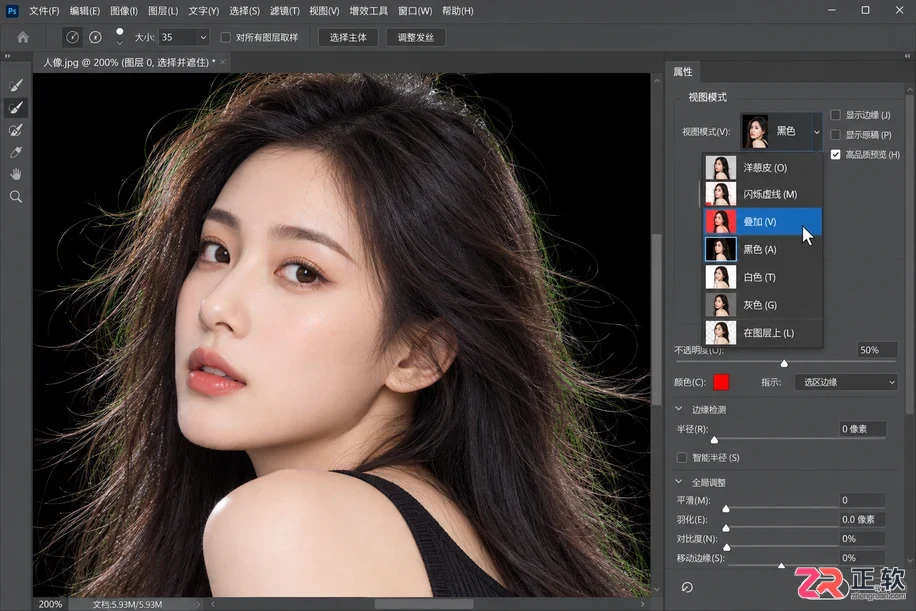The height and width of the screenshot is (611, 916).
Task: Click the 调整发丝 button
Action: [416, 37]
